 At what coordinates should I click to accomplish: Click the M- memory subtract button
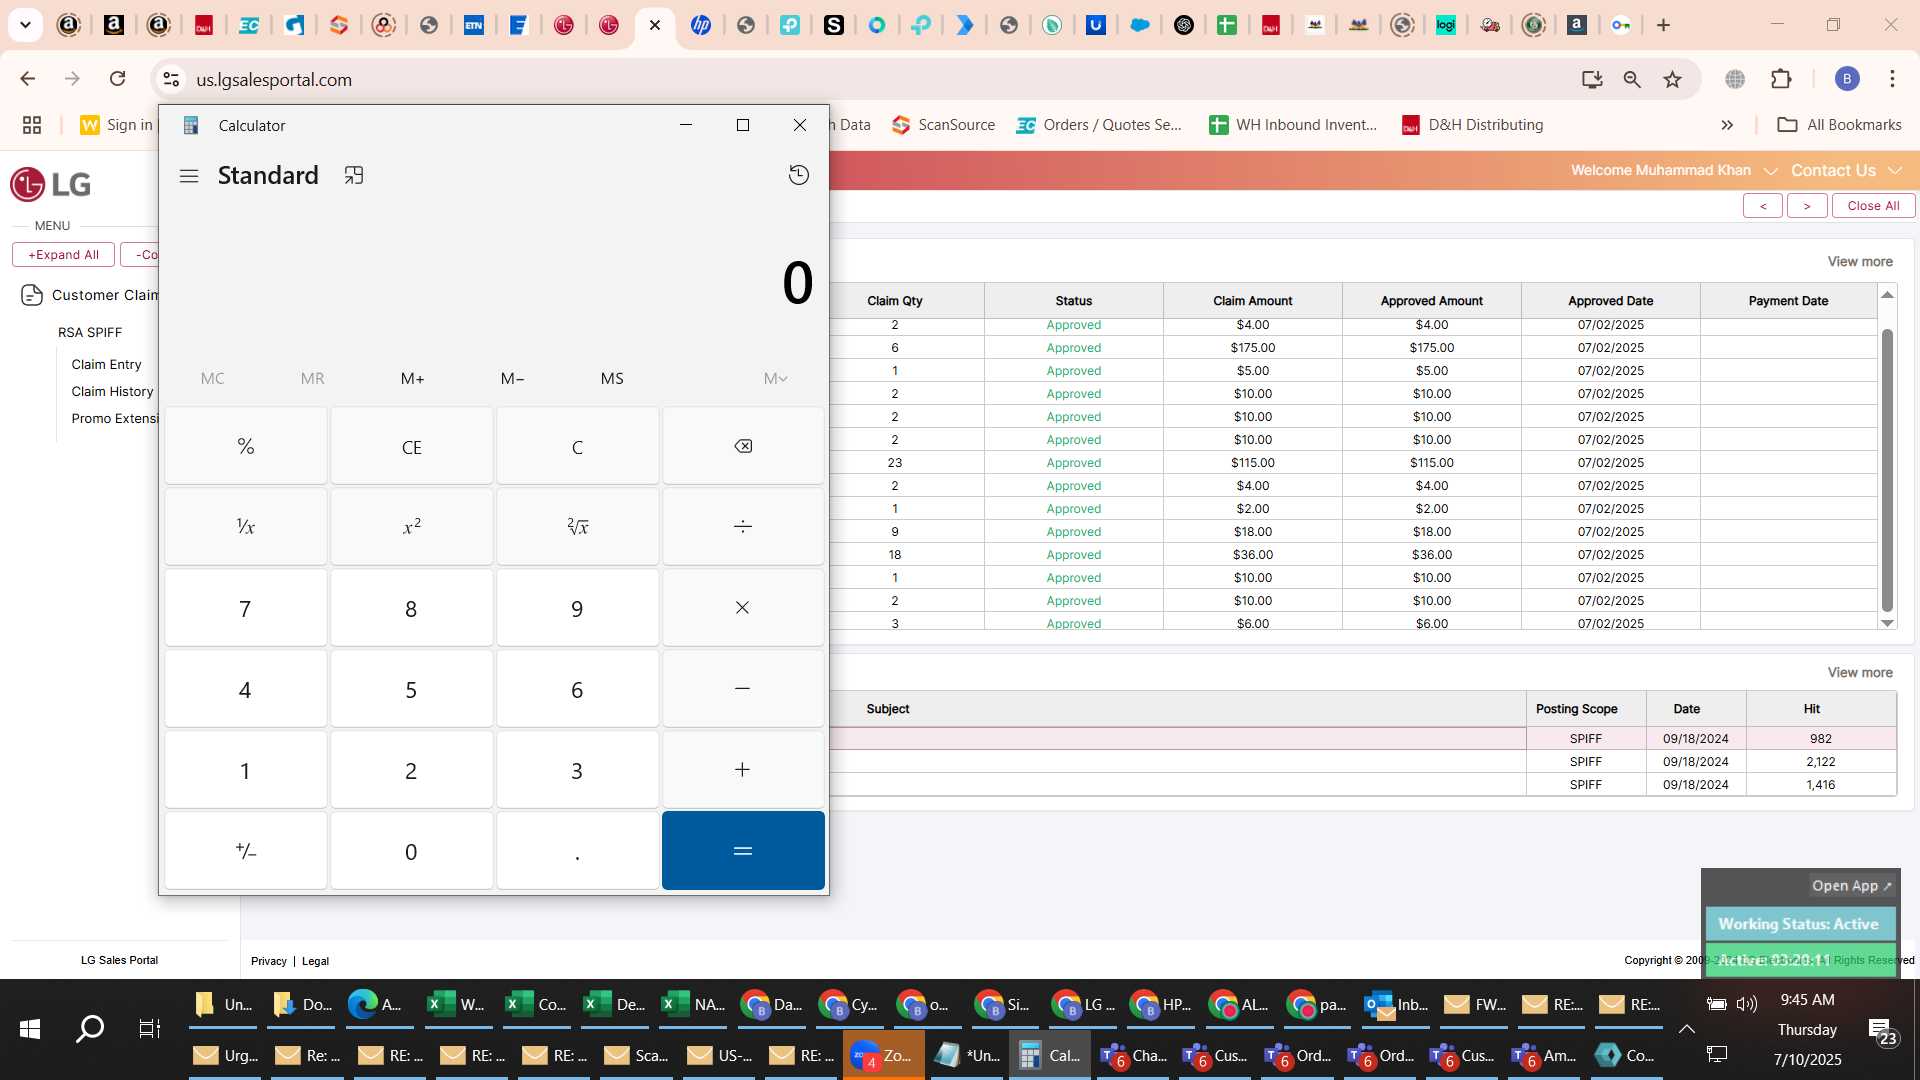512,378
